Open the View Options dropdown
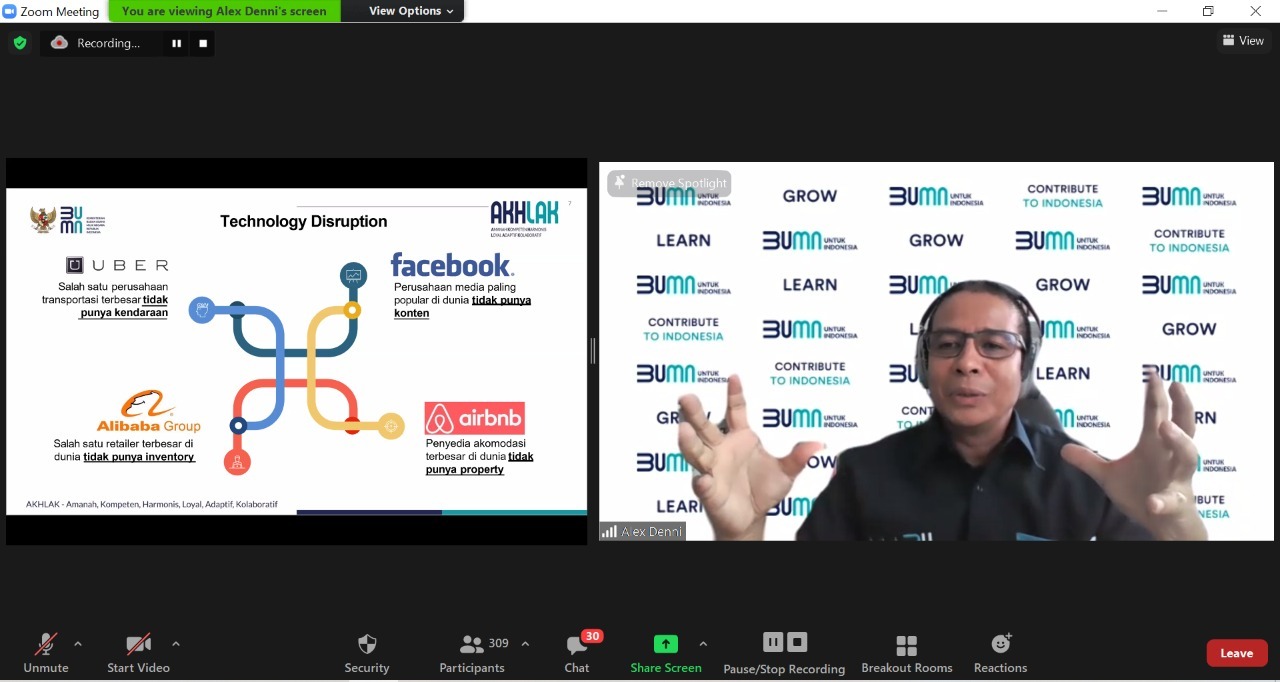 pyautogui.click(x=411, y=11)
